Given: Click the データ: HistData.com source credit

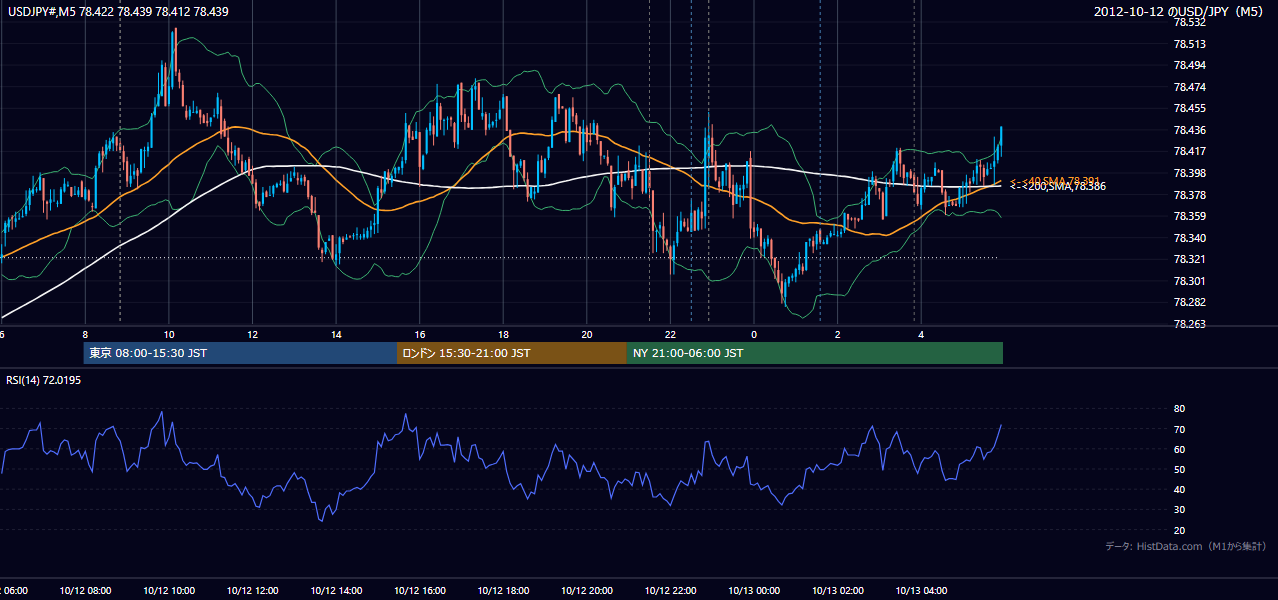Looking at the screenshot, I should coord(1186,546).
